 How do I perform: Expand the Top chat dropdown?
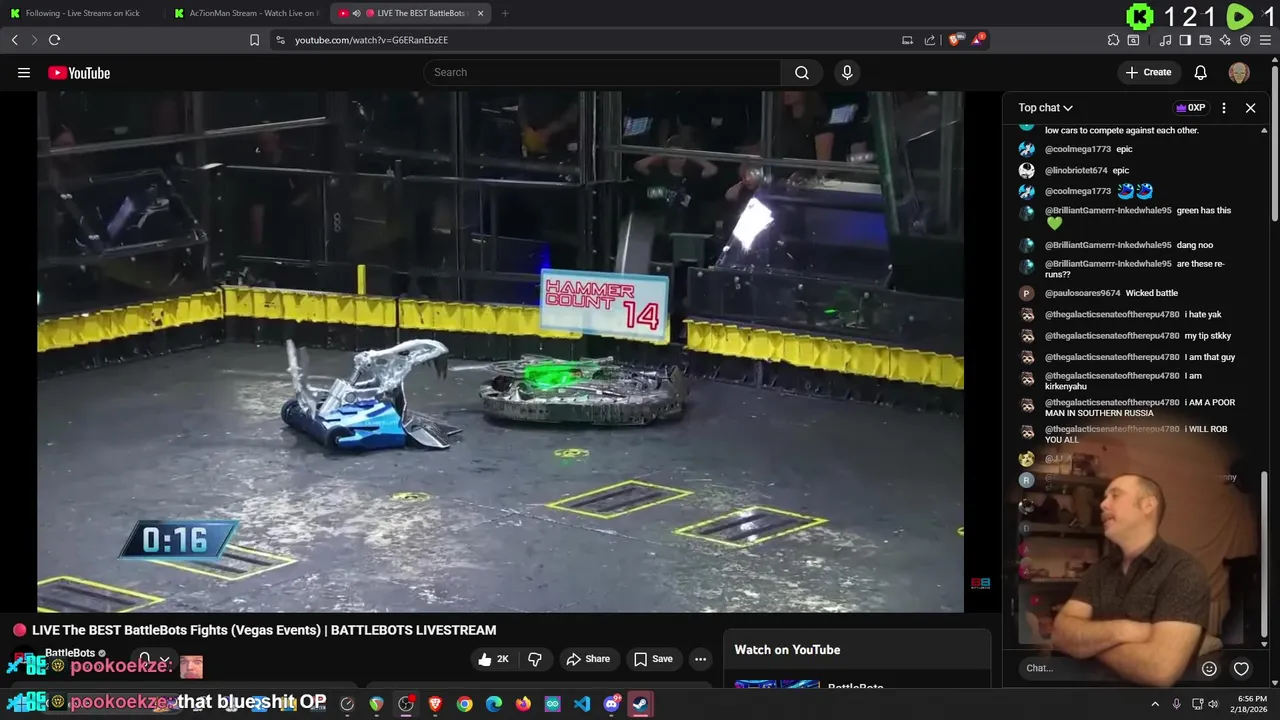pyautogui.click(x=1046, y=108)
